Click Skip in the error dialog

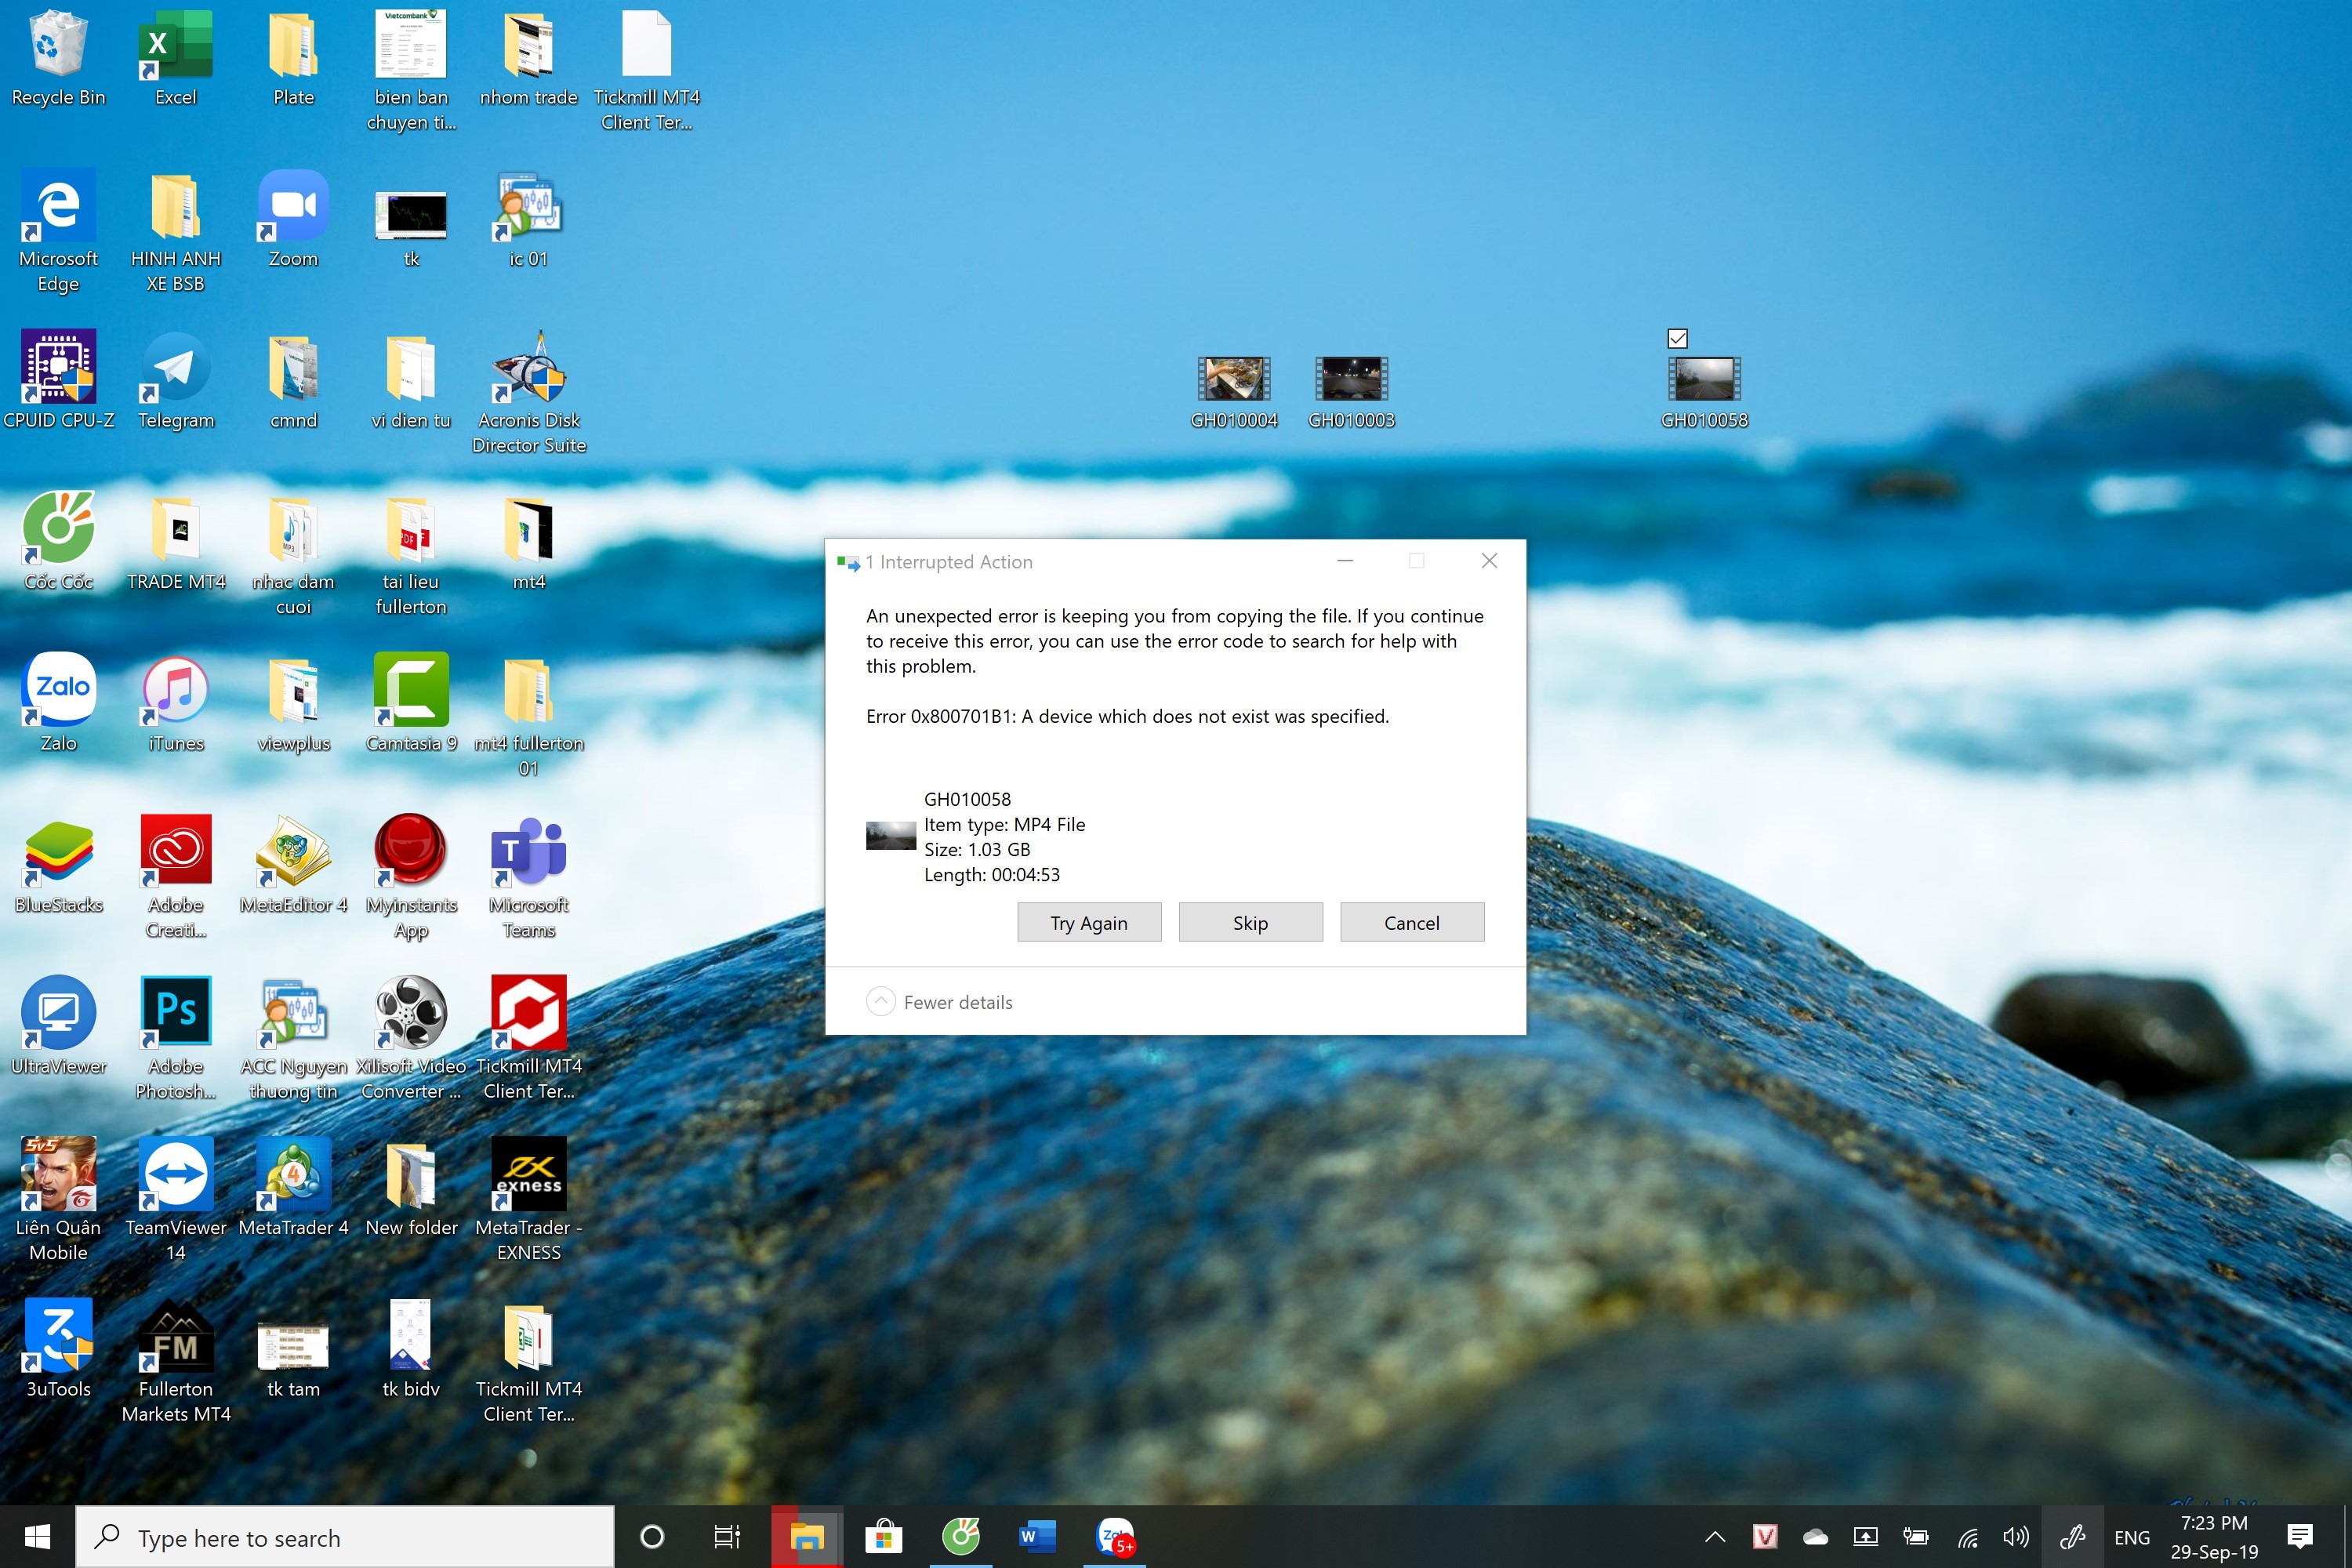[x=1250, y=922]
